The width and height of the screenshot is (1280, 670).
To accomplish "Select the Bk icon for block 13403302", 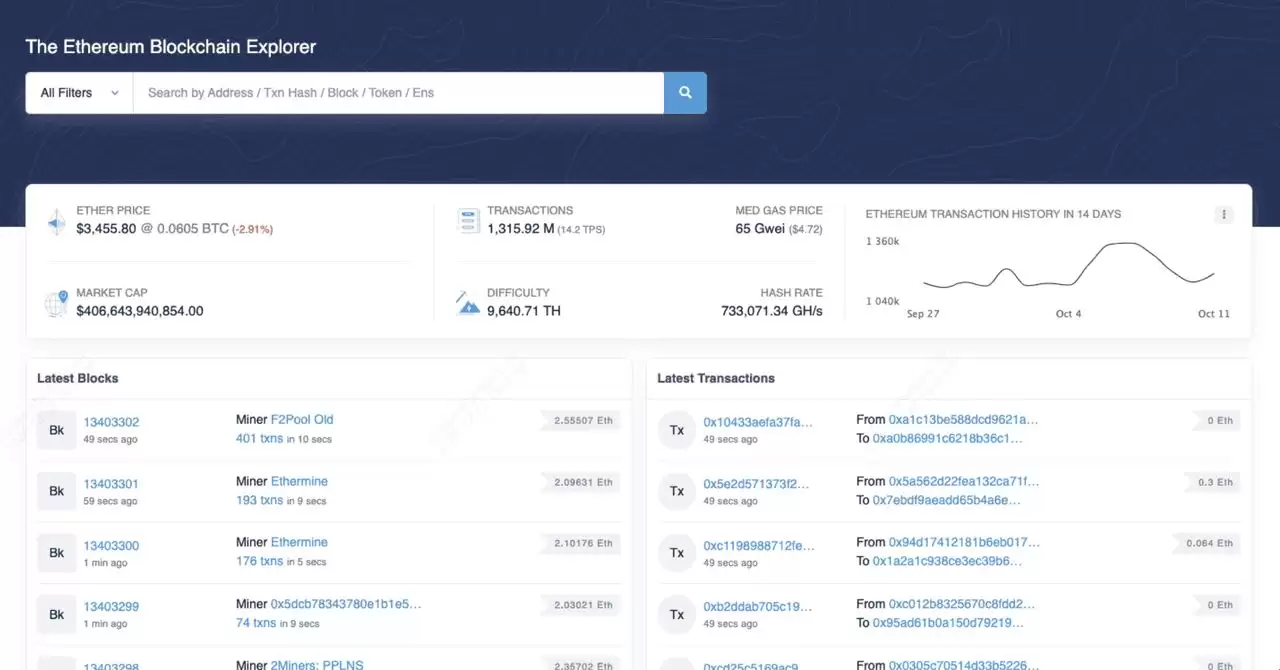I will 57,429.
